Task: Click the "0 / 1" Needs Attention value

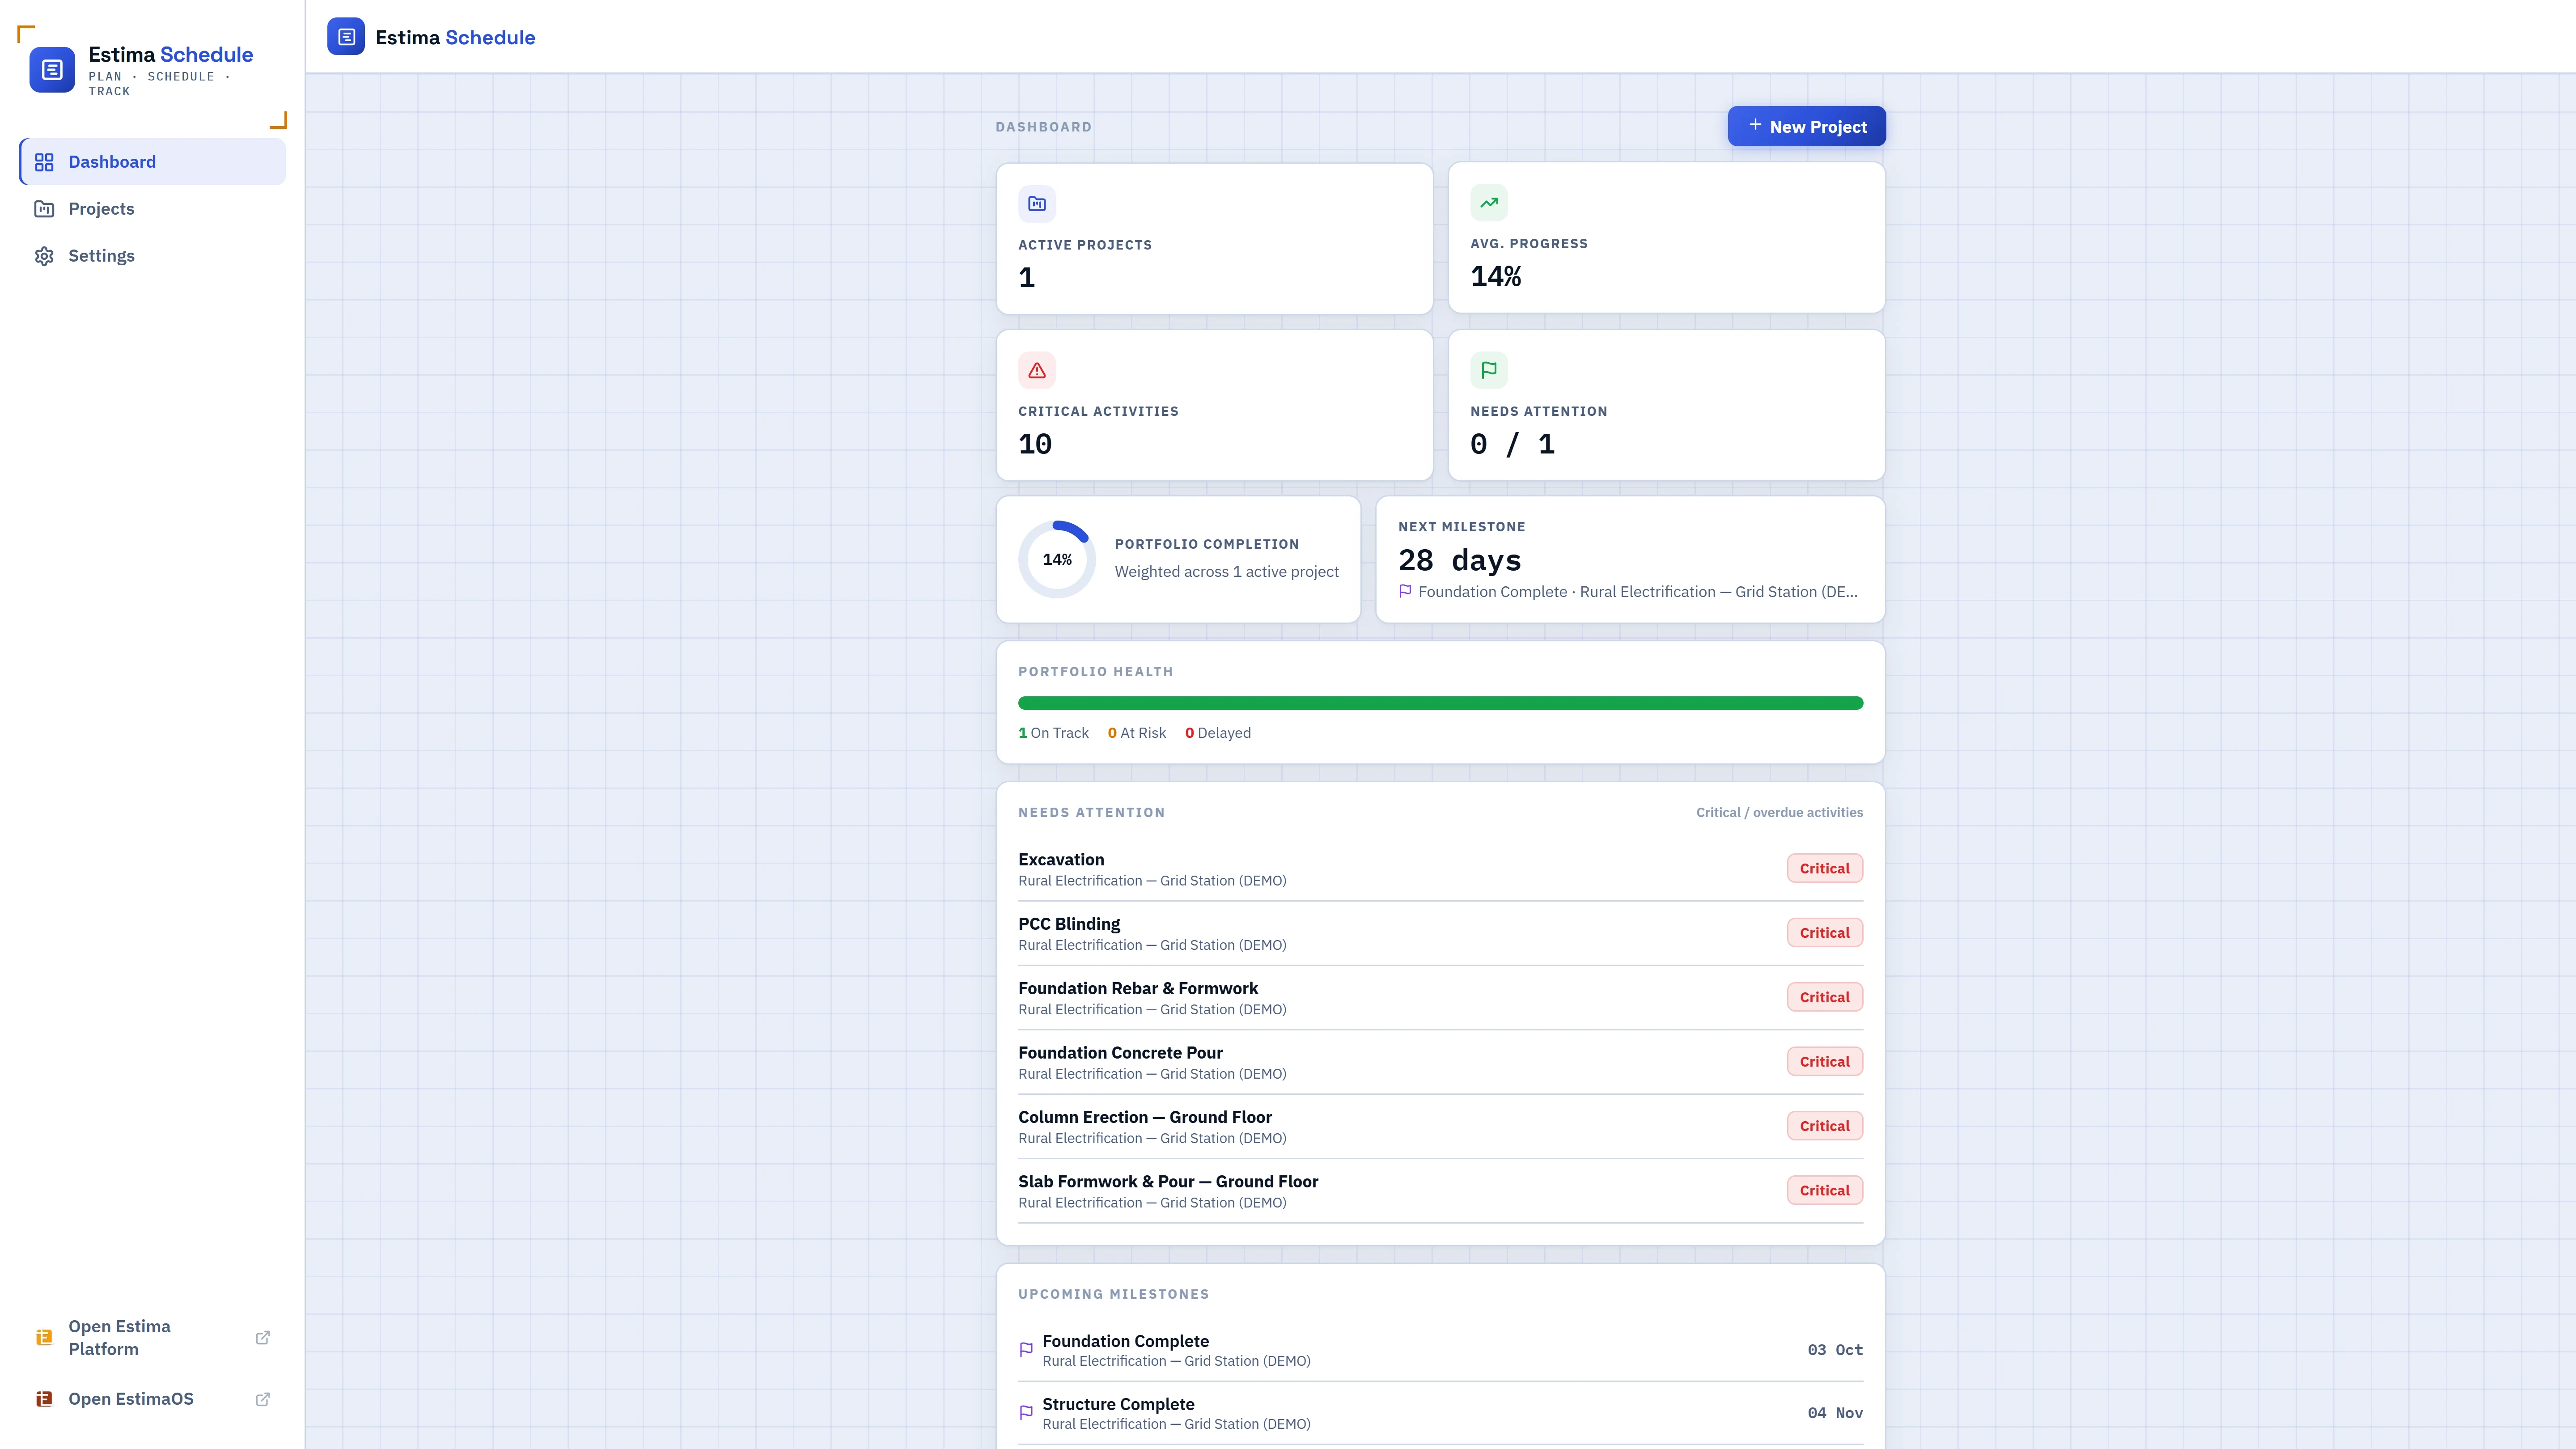Action: click(1512, 444)
